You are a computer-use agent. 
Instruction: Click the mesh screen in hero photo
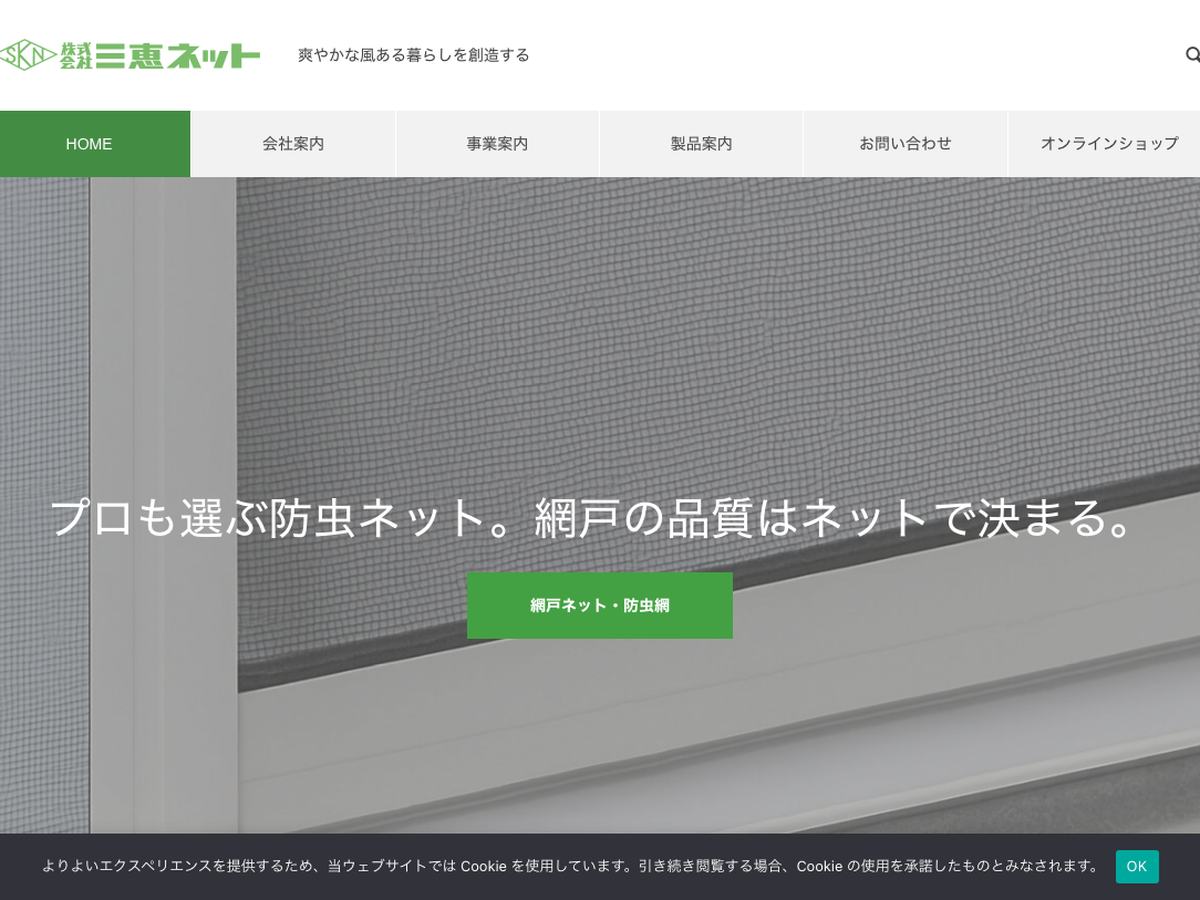[x=700, y=330]
